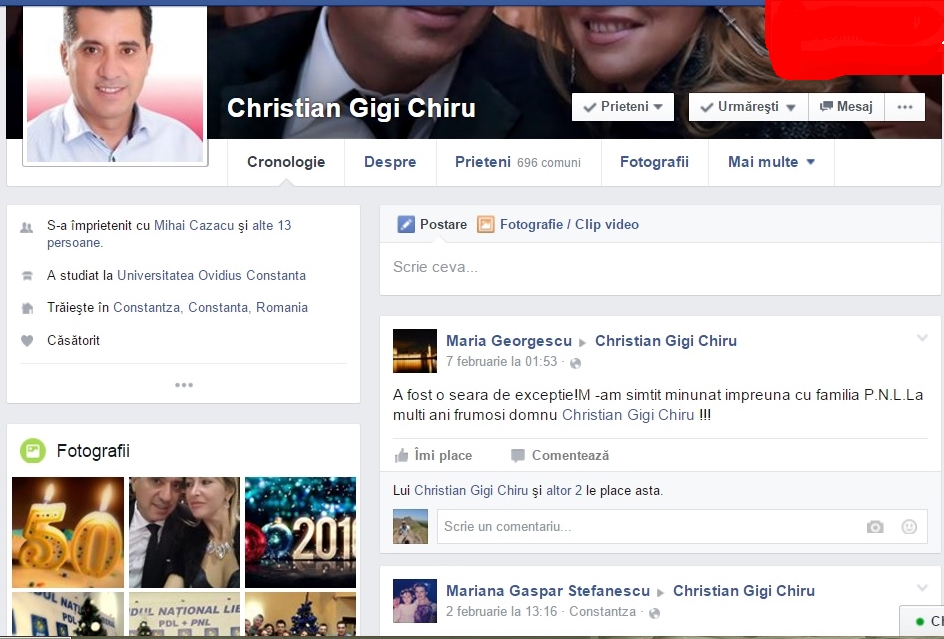Open the Prieteni friends dropdown button
This screenshot has height=639, width=944.
coord(623,107)
